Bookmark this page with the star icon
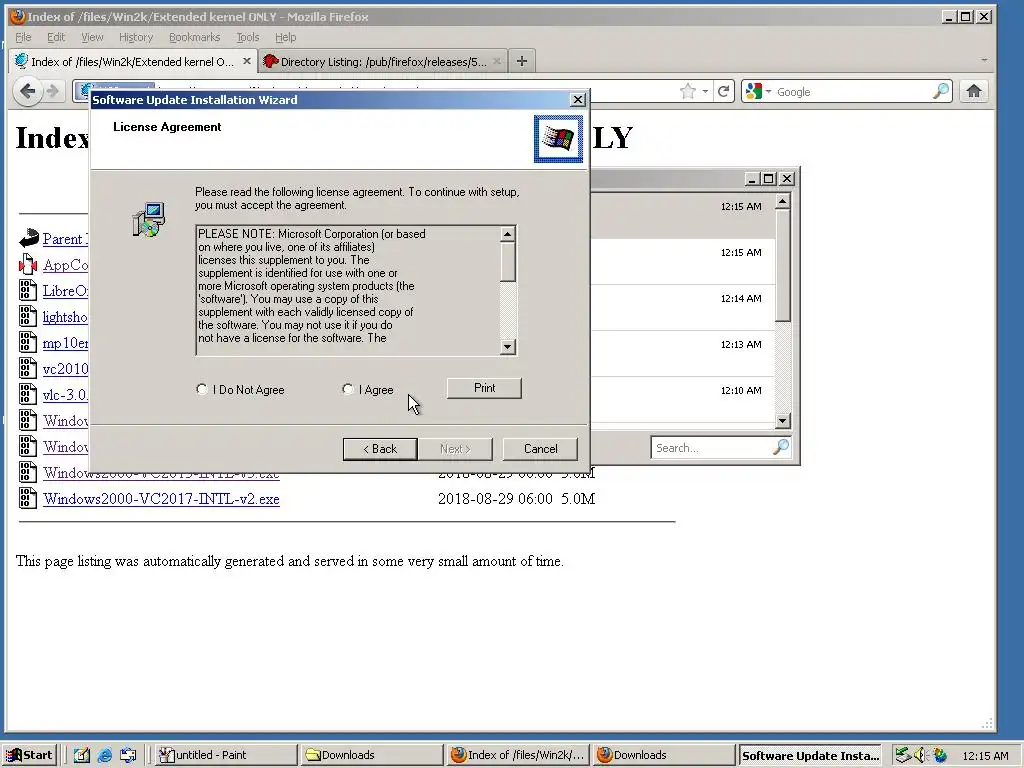The width and height of the screenshot is (1024, 768). [687, 91]
